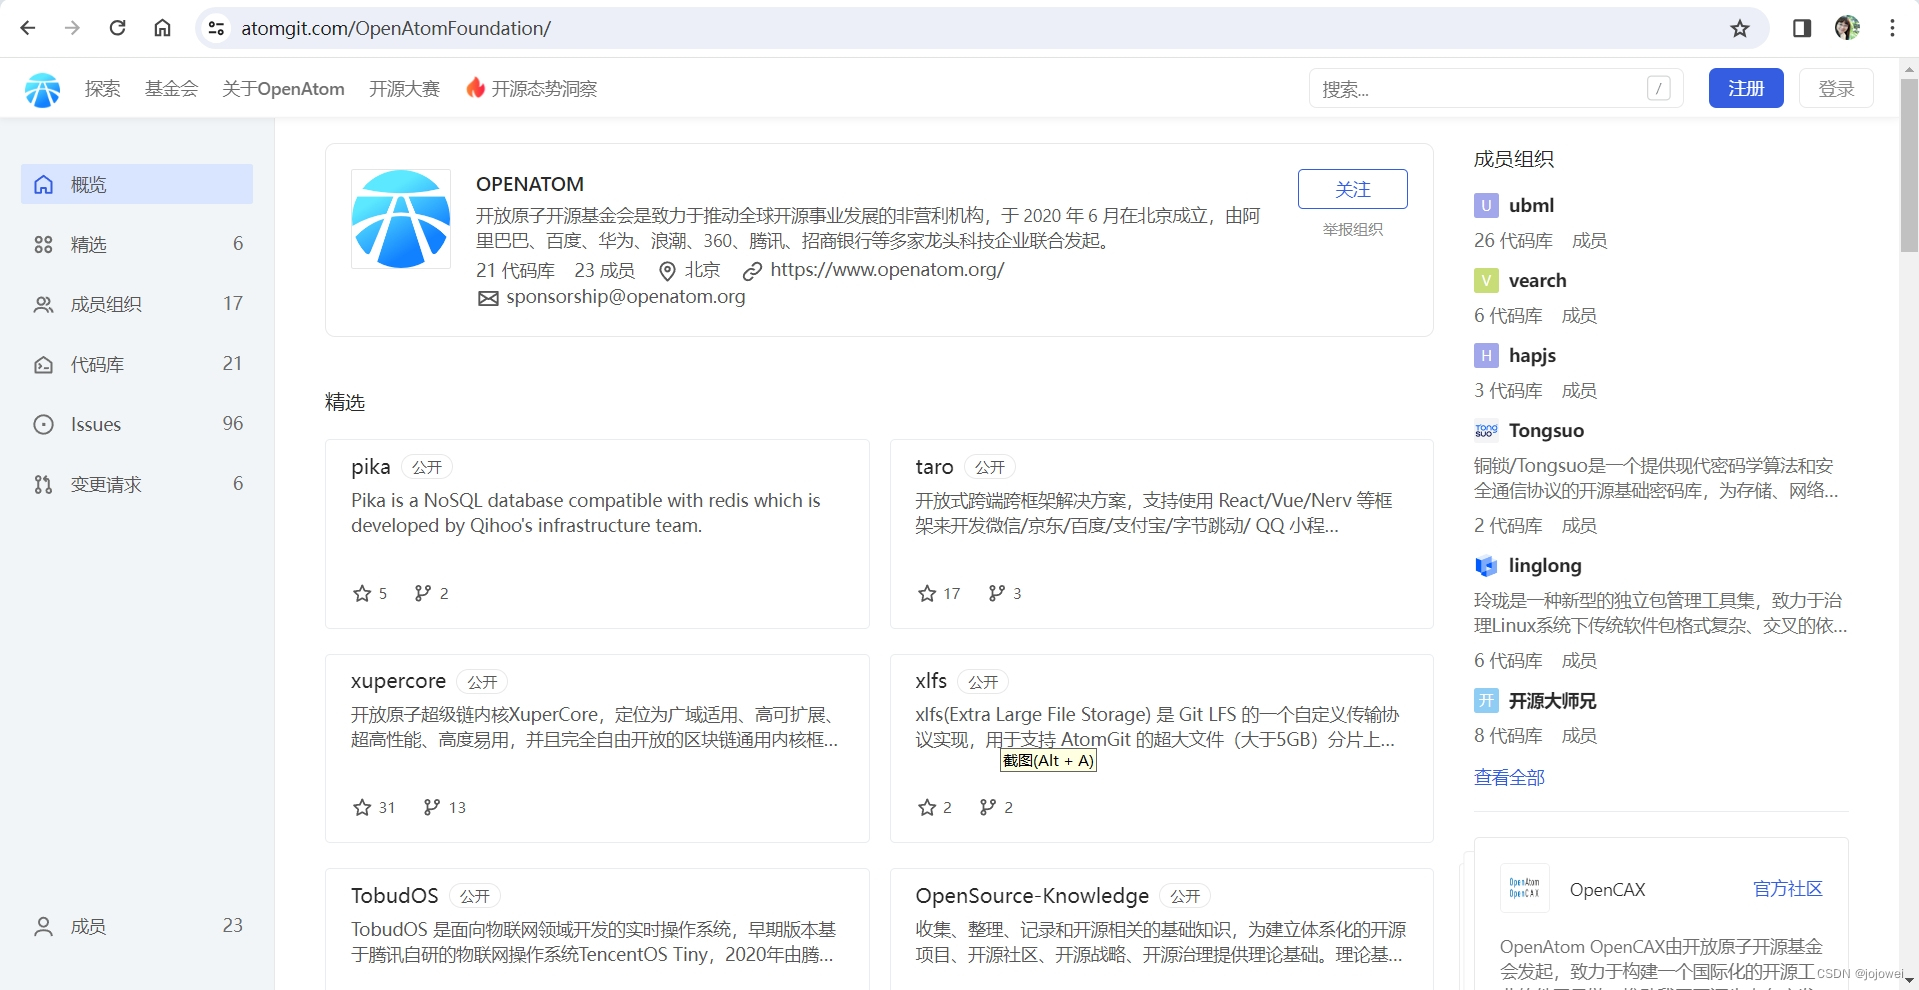Open the browser side panel icon
Viewport: 1919px width, 990px height.
1802,28
